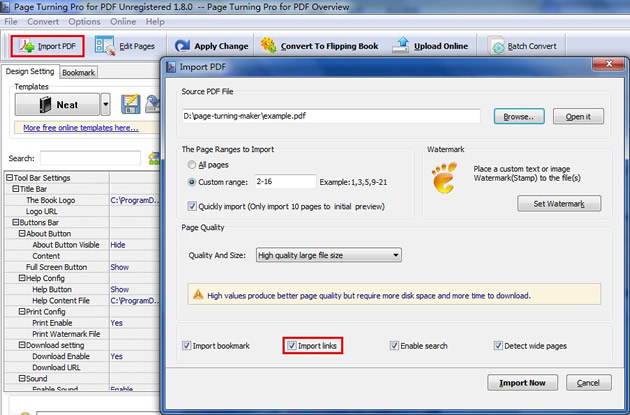This screenshot has height=415, width=630.
Task: Open Quality And Size dropdown
Action: [x=329, y=255]
